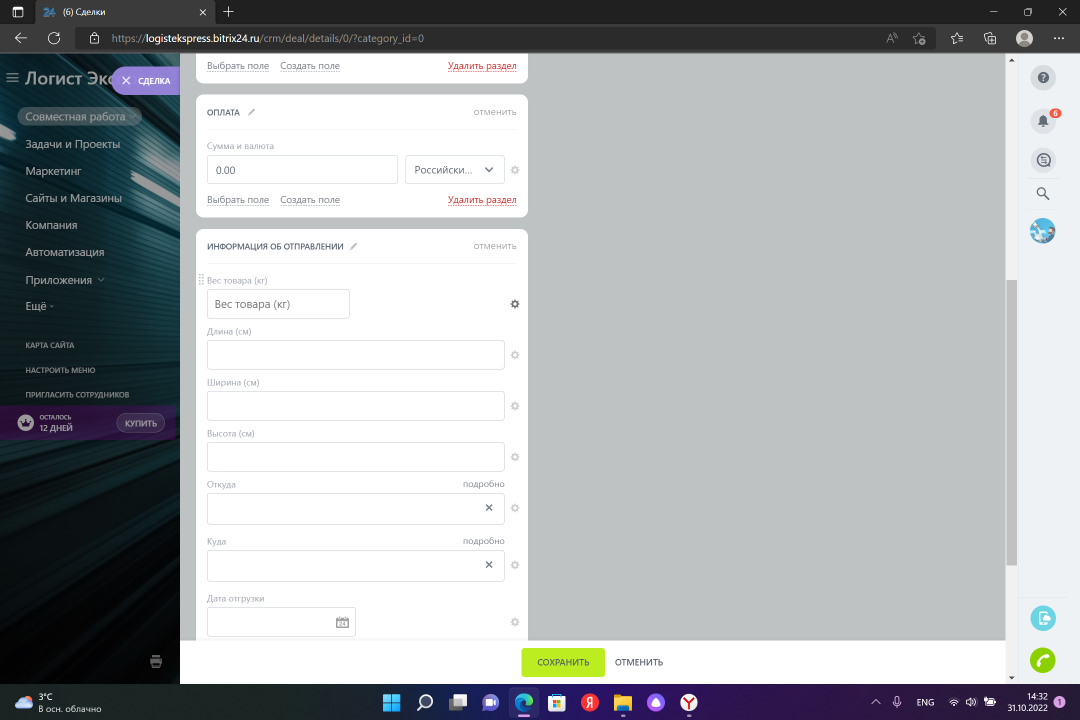The image size is (1080, 720).
Task: Click the printer icon in left sidebar
Action: coord(156,662)
